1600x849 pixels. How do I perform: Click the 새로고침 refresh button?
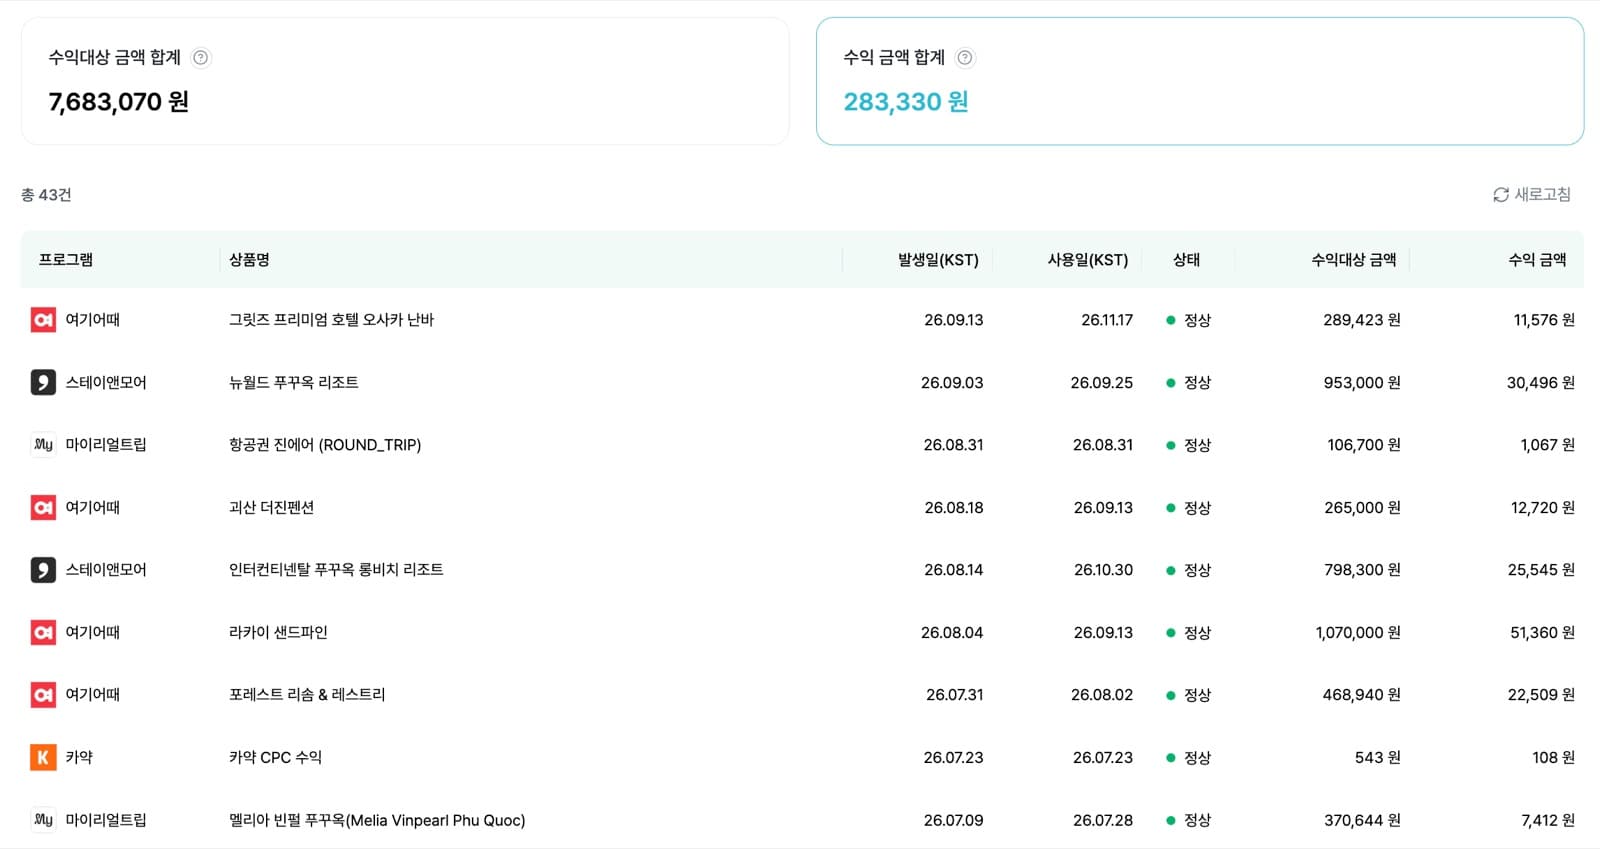(x=1532, y=195)
